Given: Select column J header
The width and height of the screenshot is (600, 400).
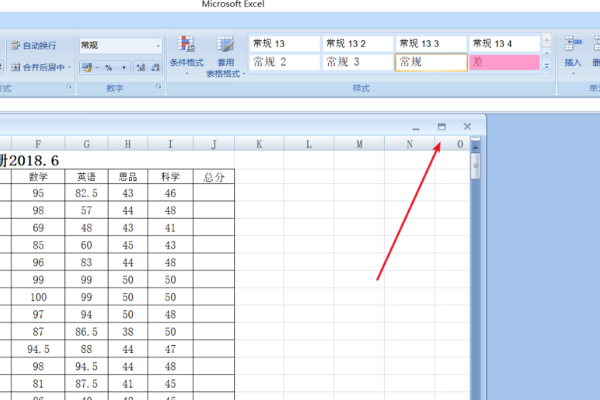Looking at the screenshot, I should (x=214, y=144).
